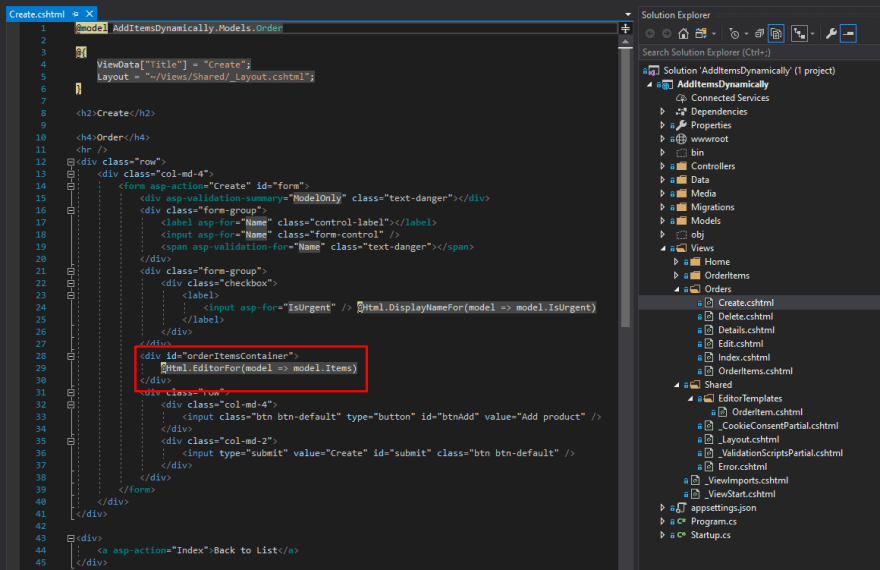Click the Collapse All icon in Solution Explorer
Screen dimensions: 880x570
click(x=759, y=34)
